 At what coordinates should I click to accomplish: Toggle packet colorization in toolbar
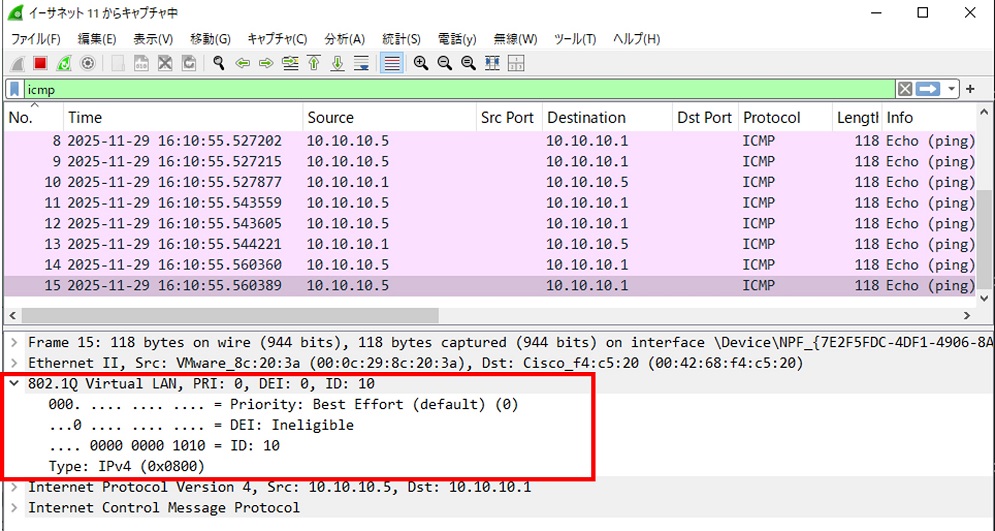coord(392,63)
